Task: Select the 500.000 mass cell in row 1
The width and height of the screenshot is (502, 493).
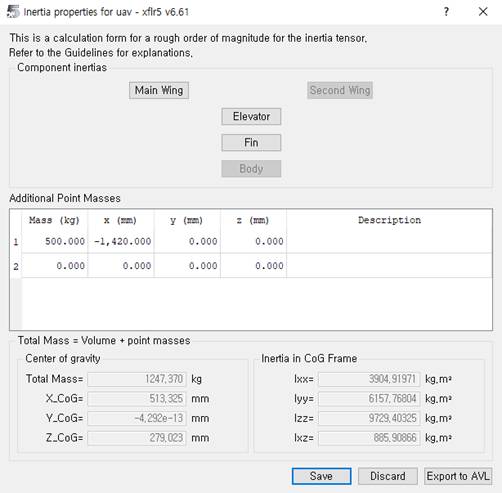Action: [x=55, y=241]
